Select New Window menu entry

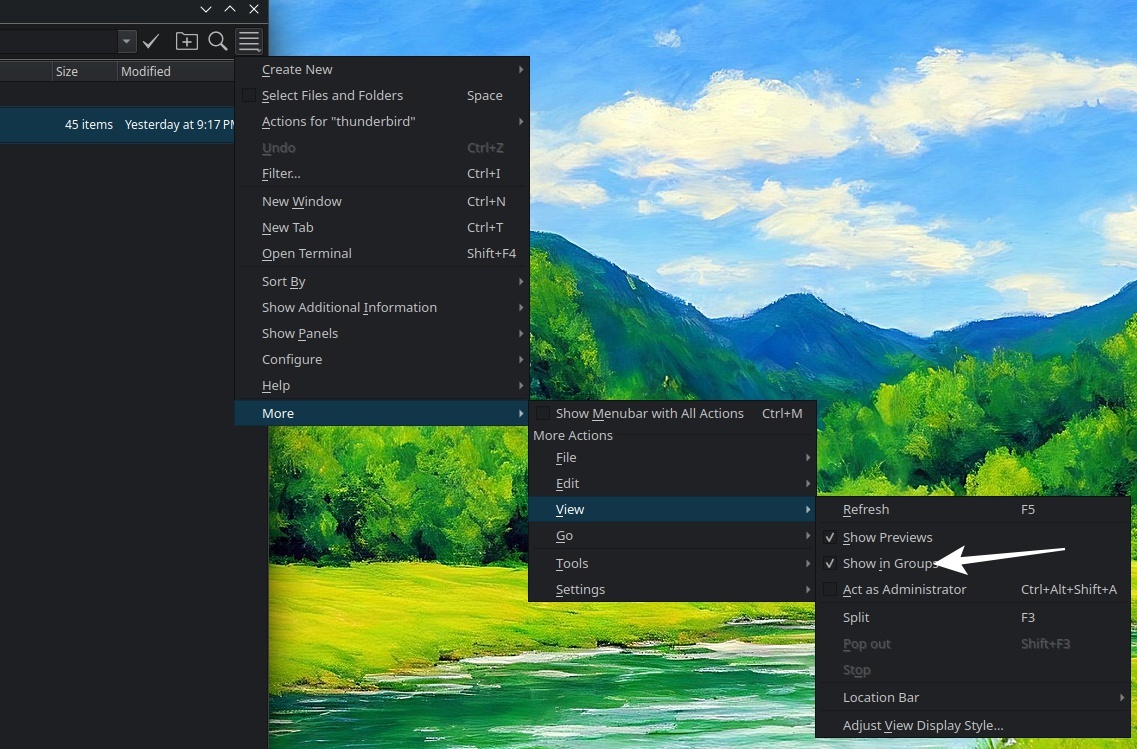click(382, 202)
